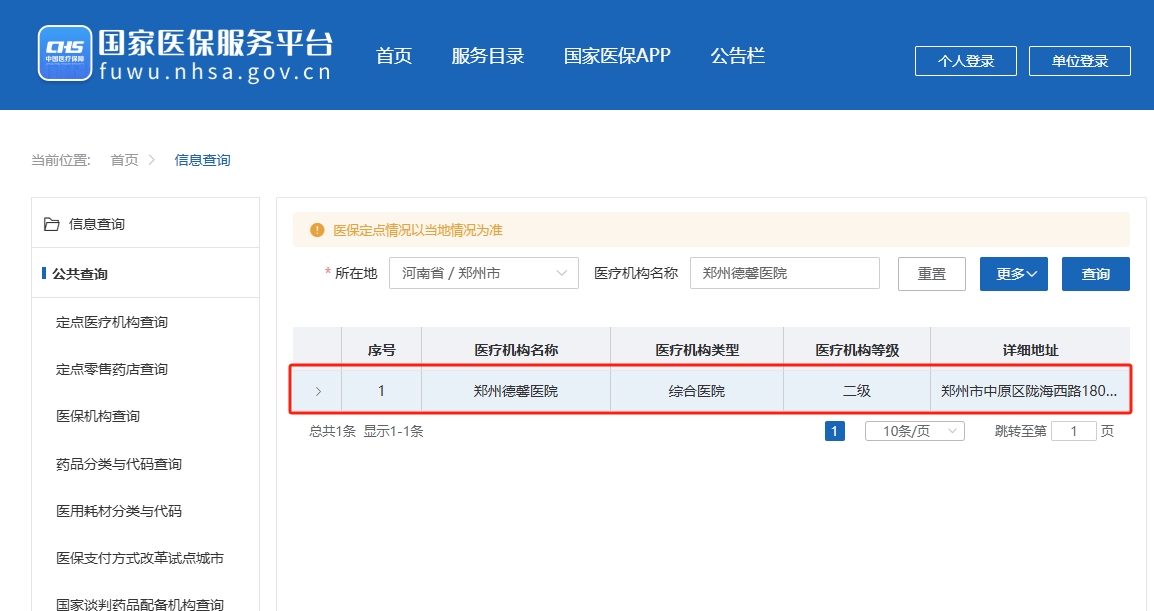Image resolution: width=1154 pixels, height=611 pixels.
Task: Expand the 郑州德馨医院 result row details
Action: [x=316, y=389]
